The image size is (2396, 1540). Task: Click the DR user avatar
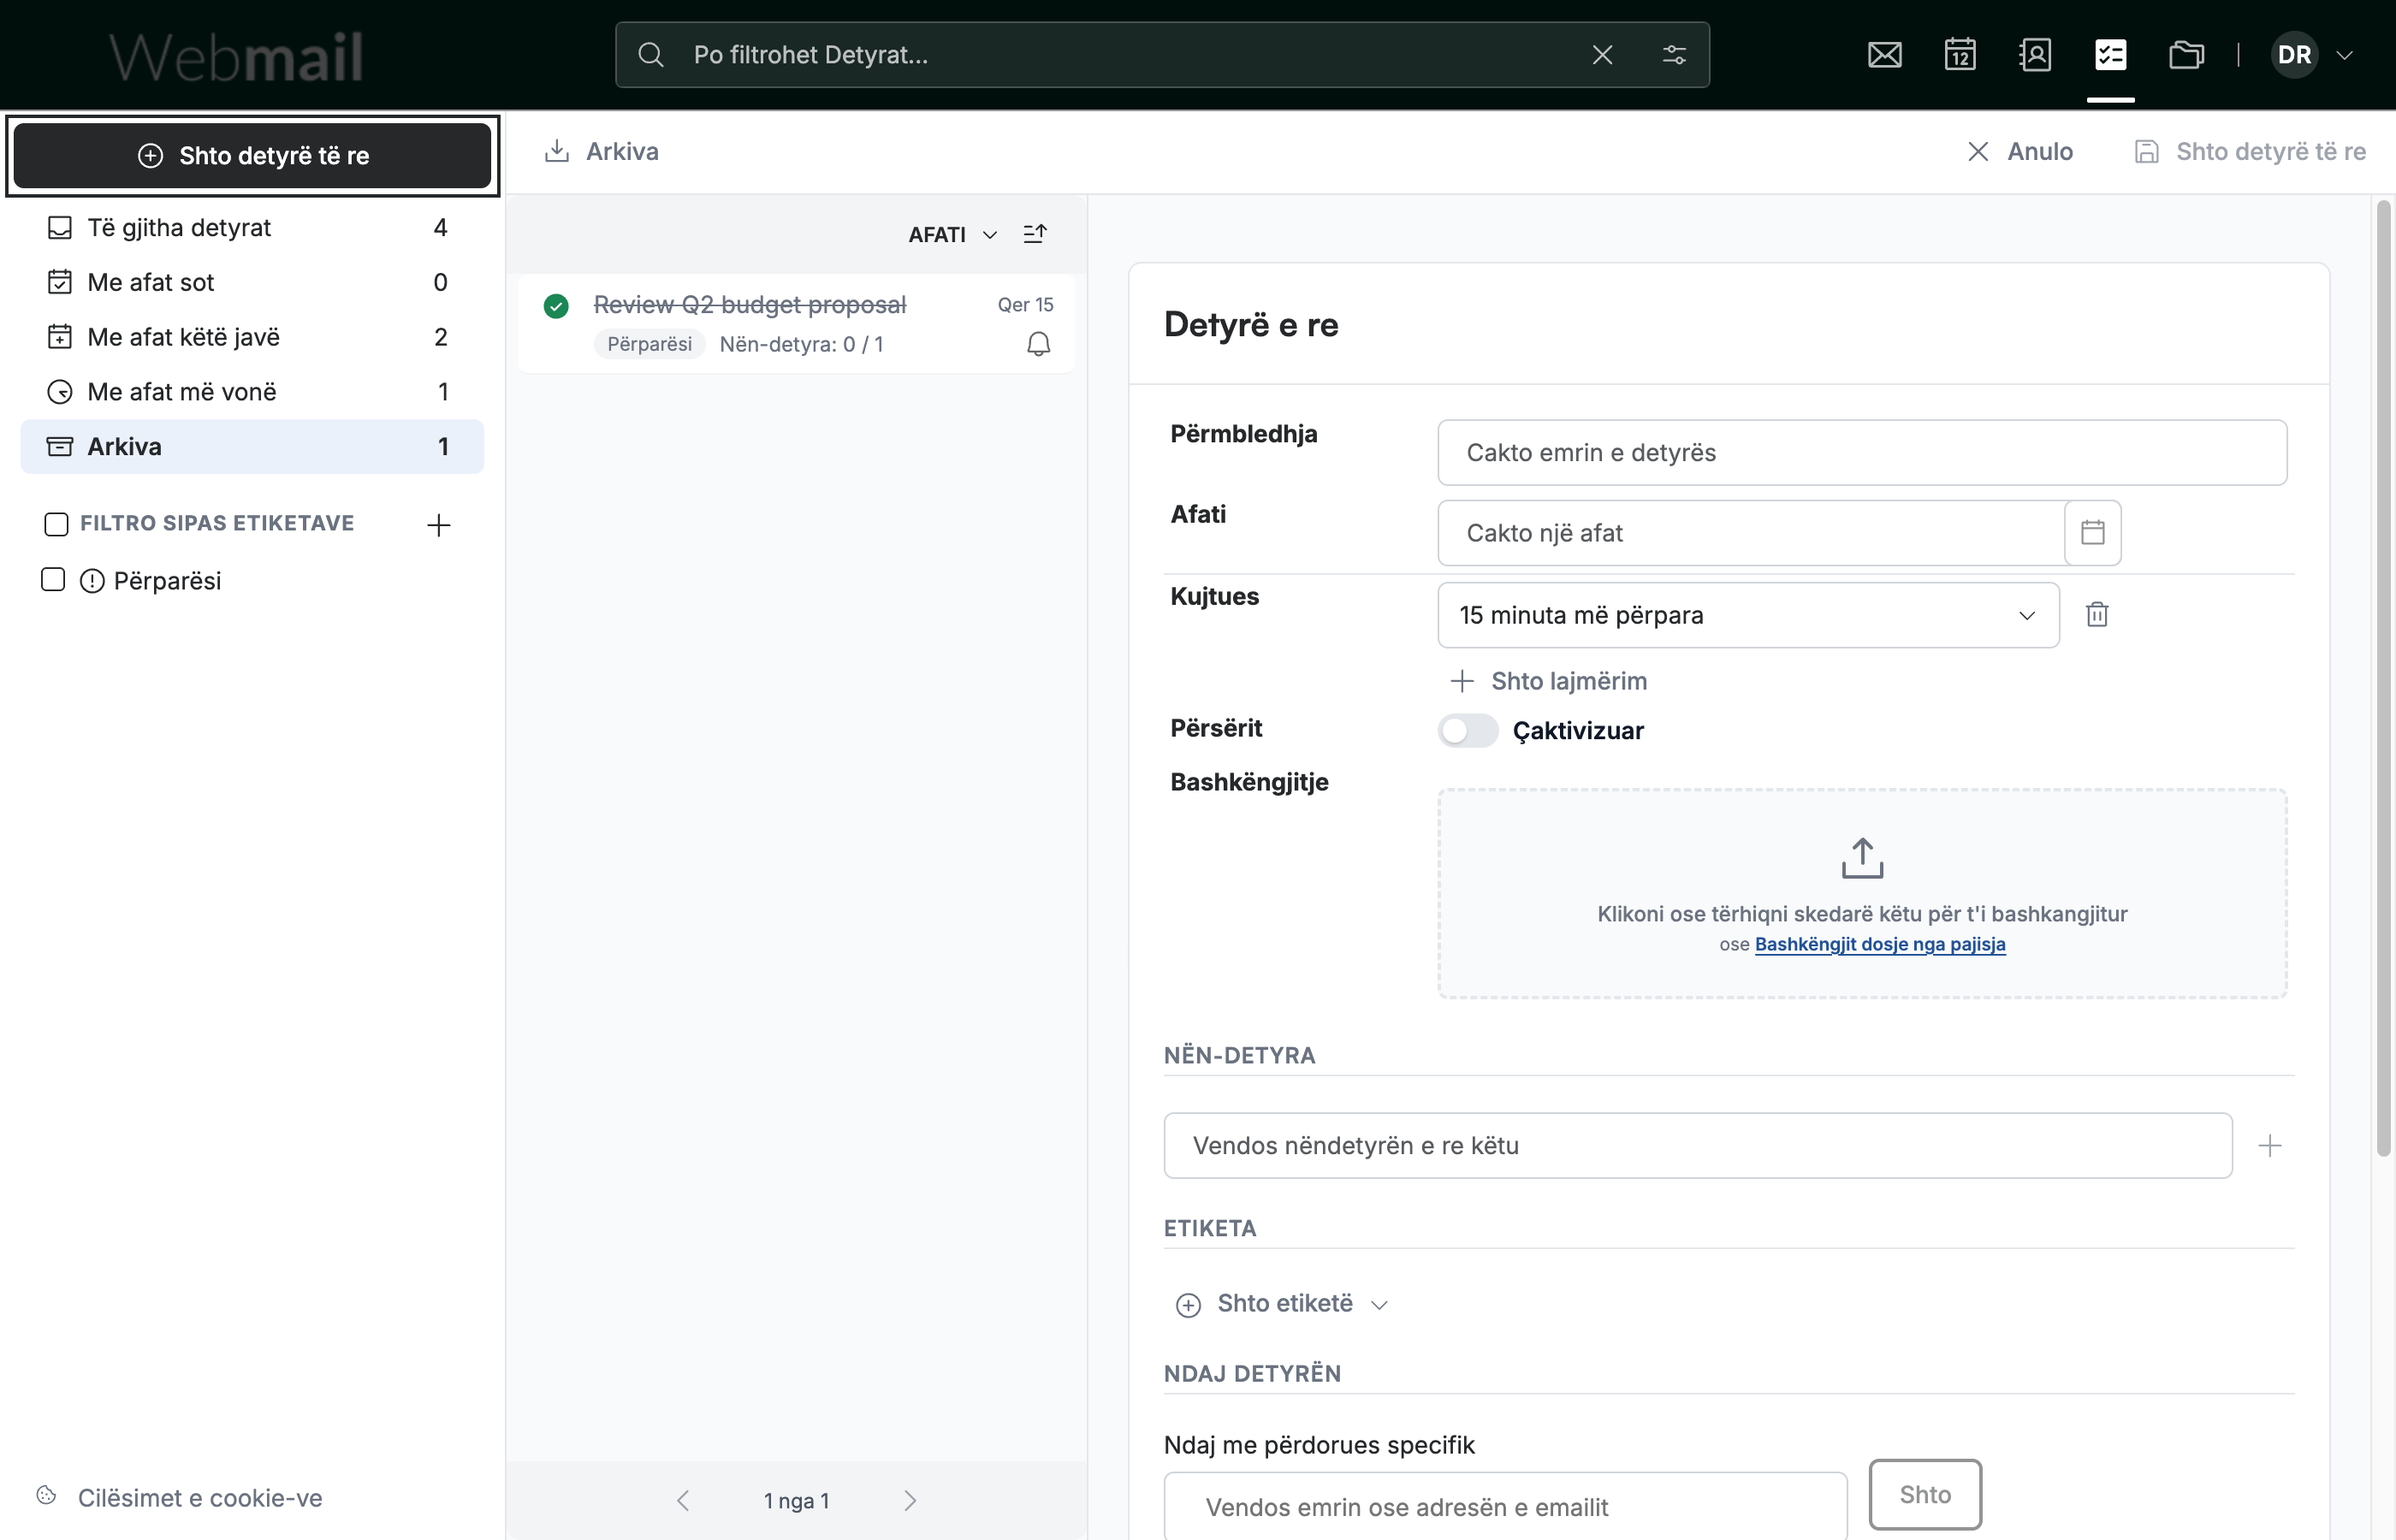2294,55
